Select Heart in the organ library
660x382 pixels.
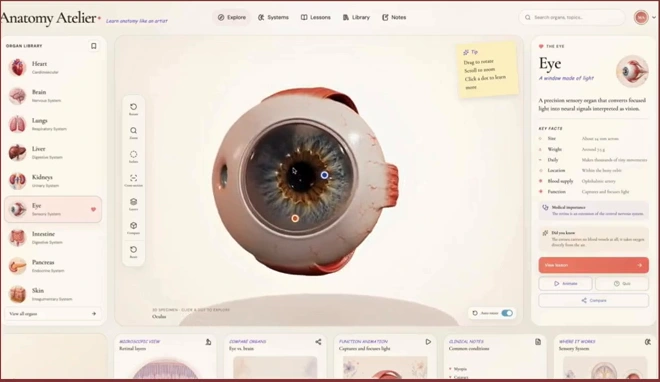click(53, 67)
